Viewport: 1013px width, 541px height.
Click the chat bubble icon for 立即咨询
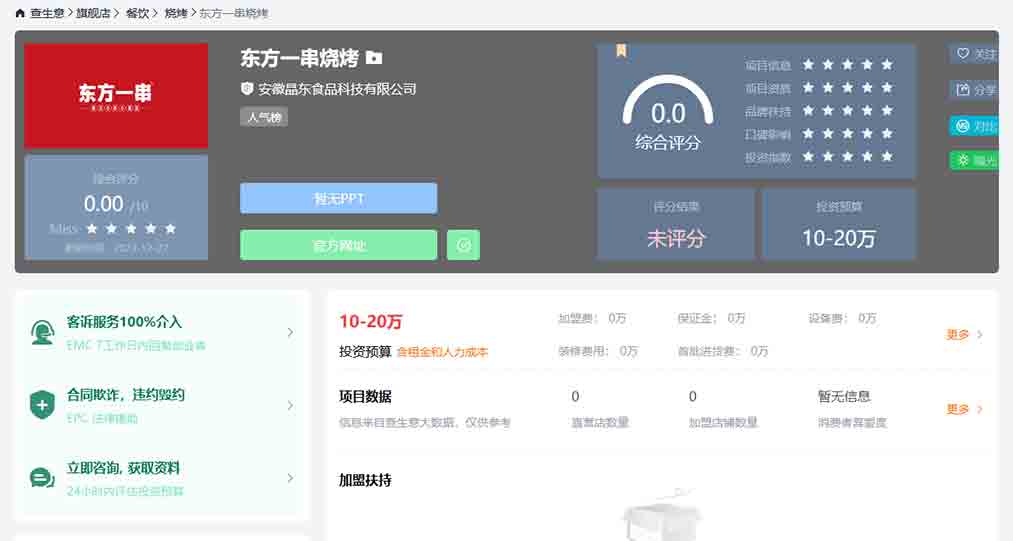(42, 478)
